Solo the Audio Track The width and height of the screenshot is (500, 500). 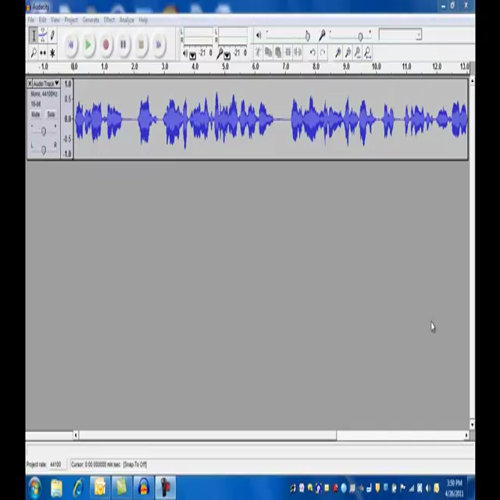pyautogui.click(x=51, y=114)
